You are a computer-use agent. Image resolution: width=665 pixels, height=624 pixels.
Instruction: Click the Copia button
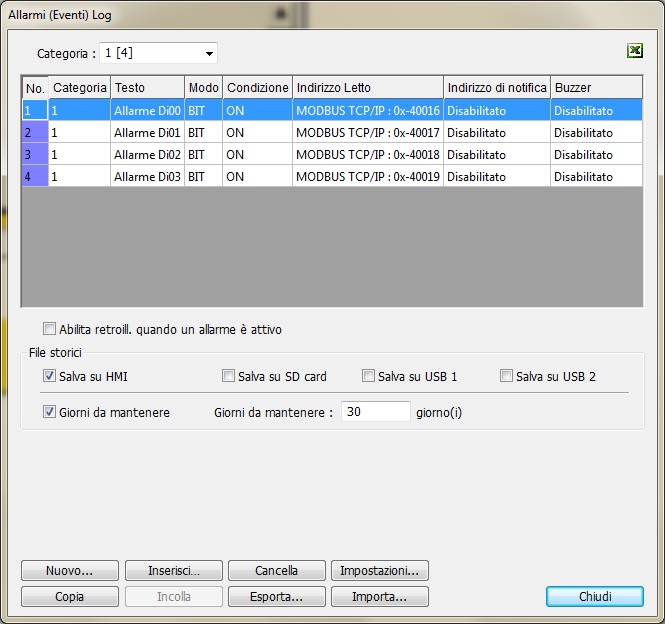coord(70,596)
